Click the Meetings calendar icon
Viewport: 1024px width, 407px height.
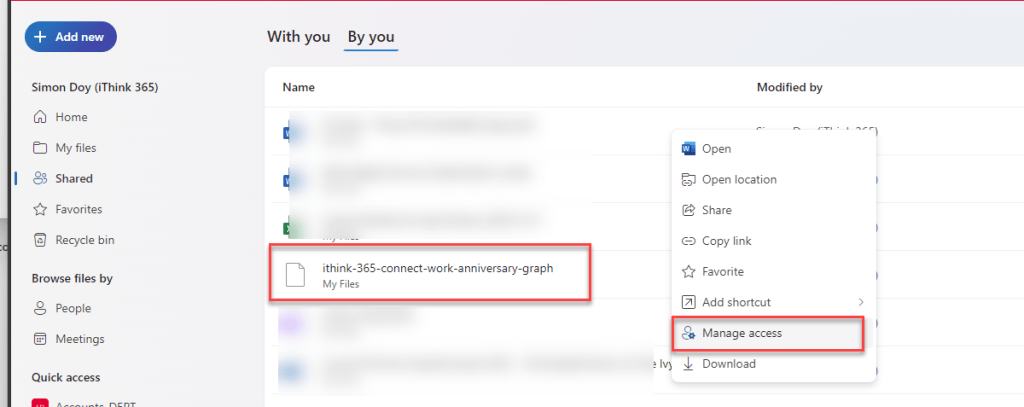click(x=40, y=339)
